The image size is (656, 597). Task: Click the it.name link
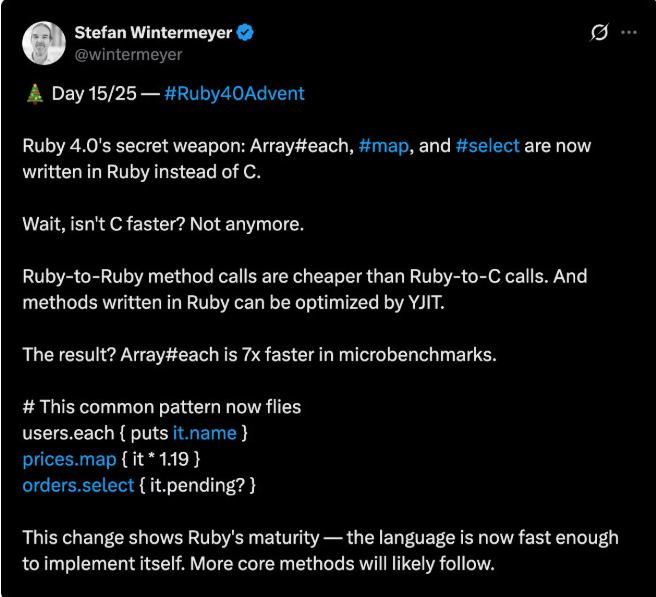tap(204, 433)
